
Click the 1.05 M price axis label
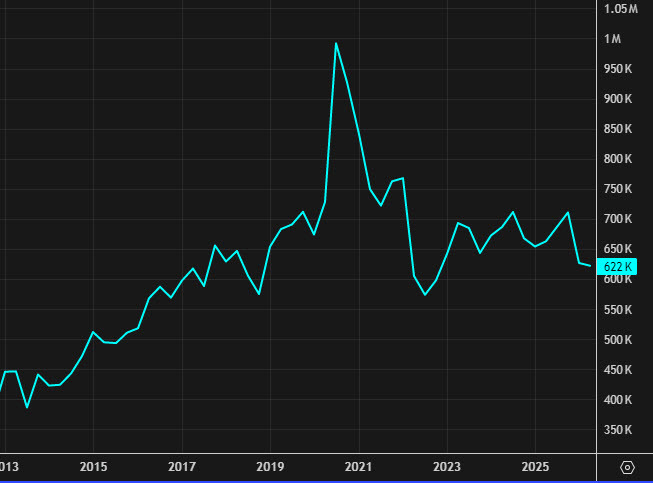[621, 9]
